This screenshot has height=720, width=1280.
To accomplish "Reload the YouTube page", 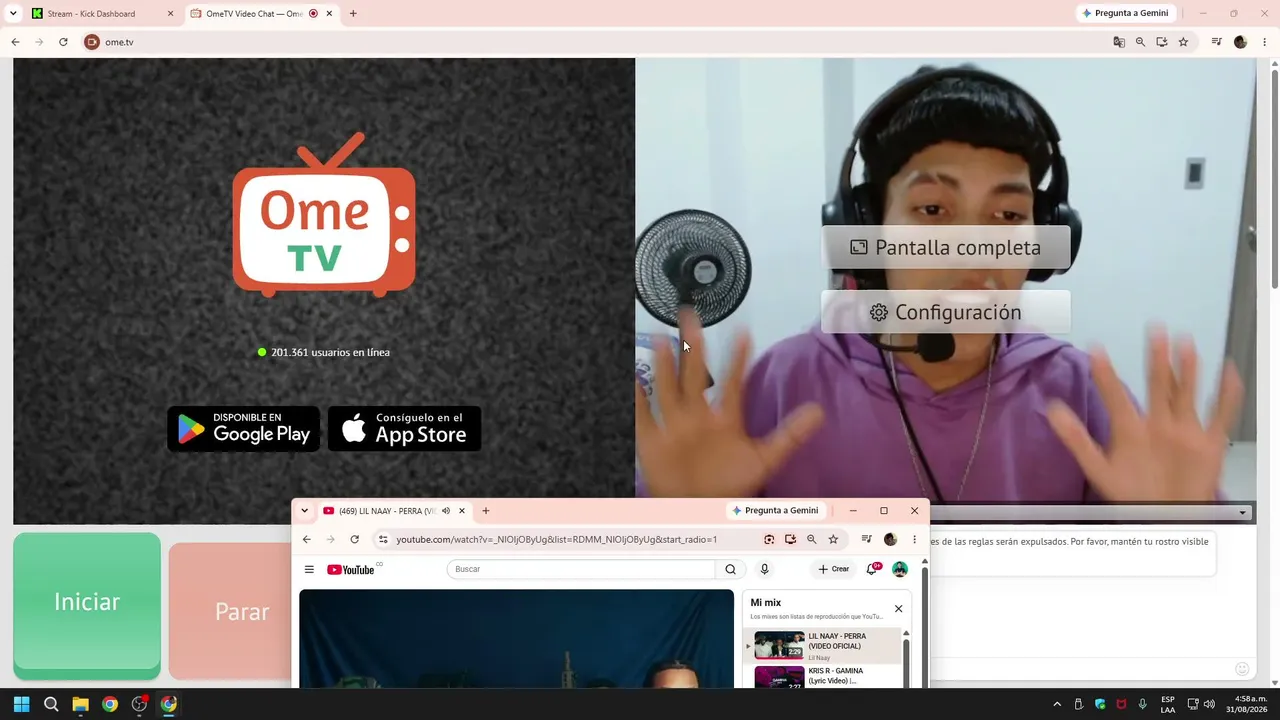I will coord(354,539).
